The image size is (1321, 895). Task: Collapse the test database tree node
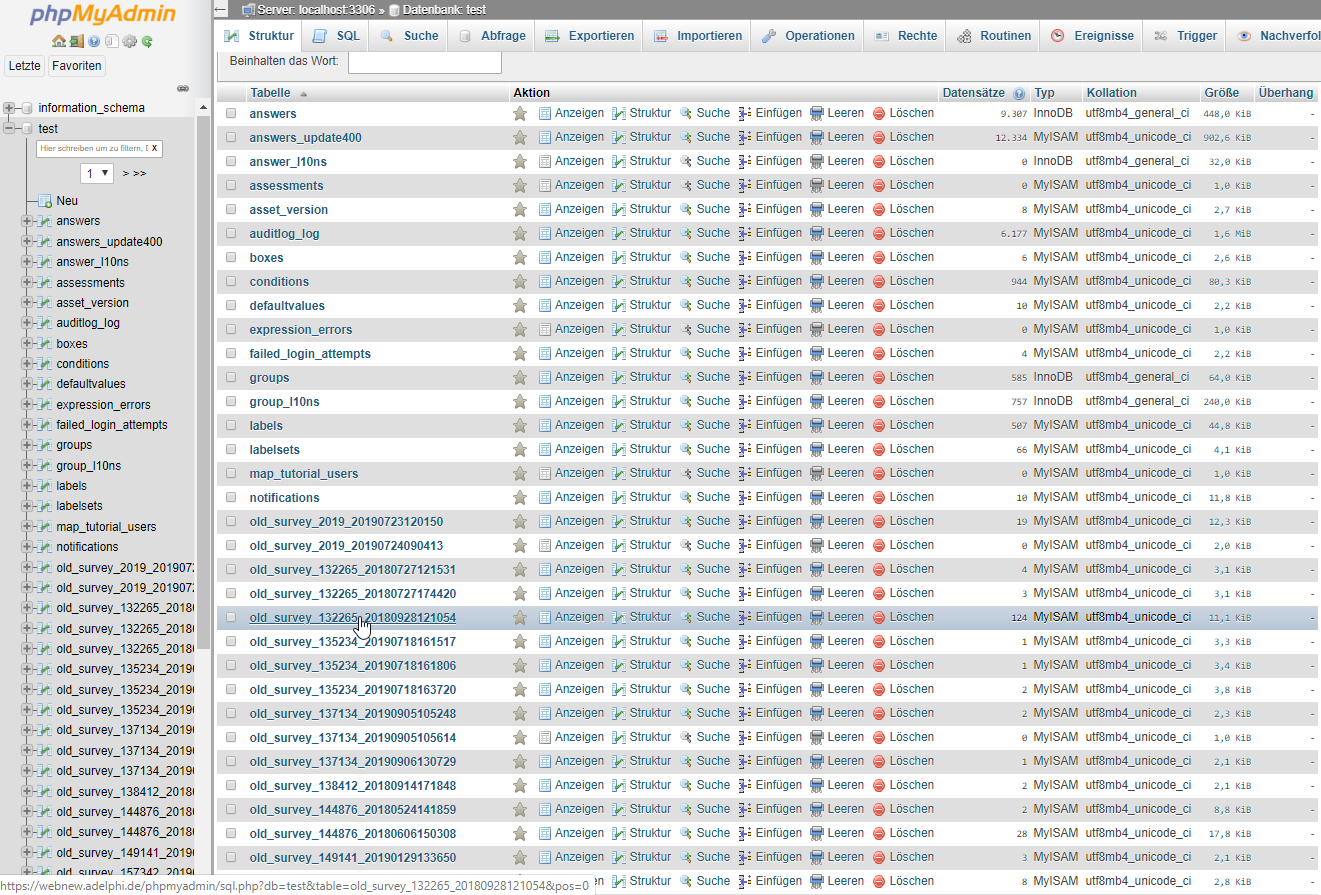click(9, 129)
